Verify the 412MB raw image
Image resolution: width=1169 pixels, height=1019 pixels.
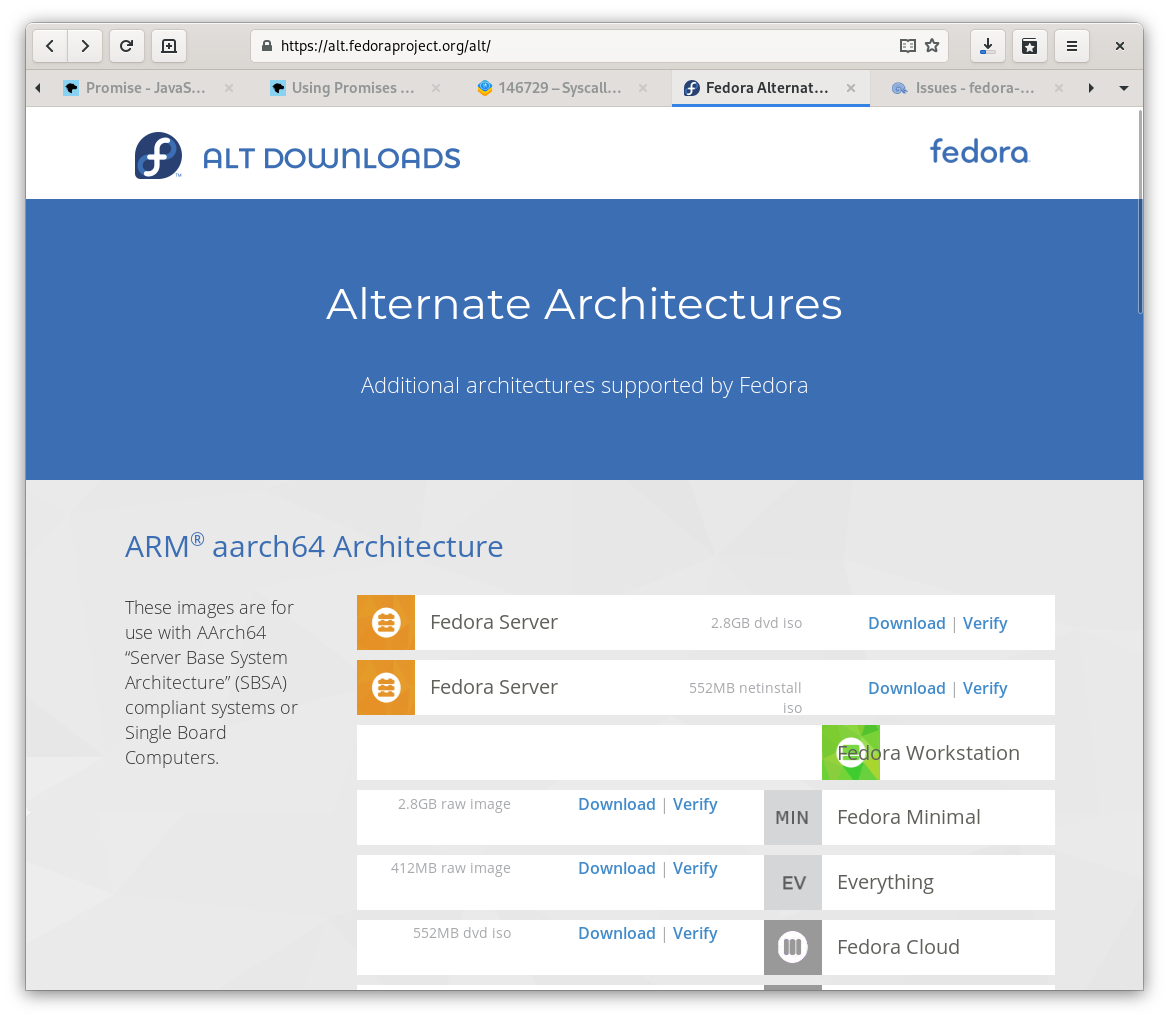pyautogui.click(x=695, y=868)
